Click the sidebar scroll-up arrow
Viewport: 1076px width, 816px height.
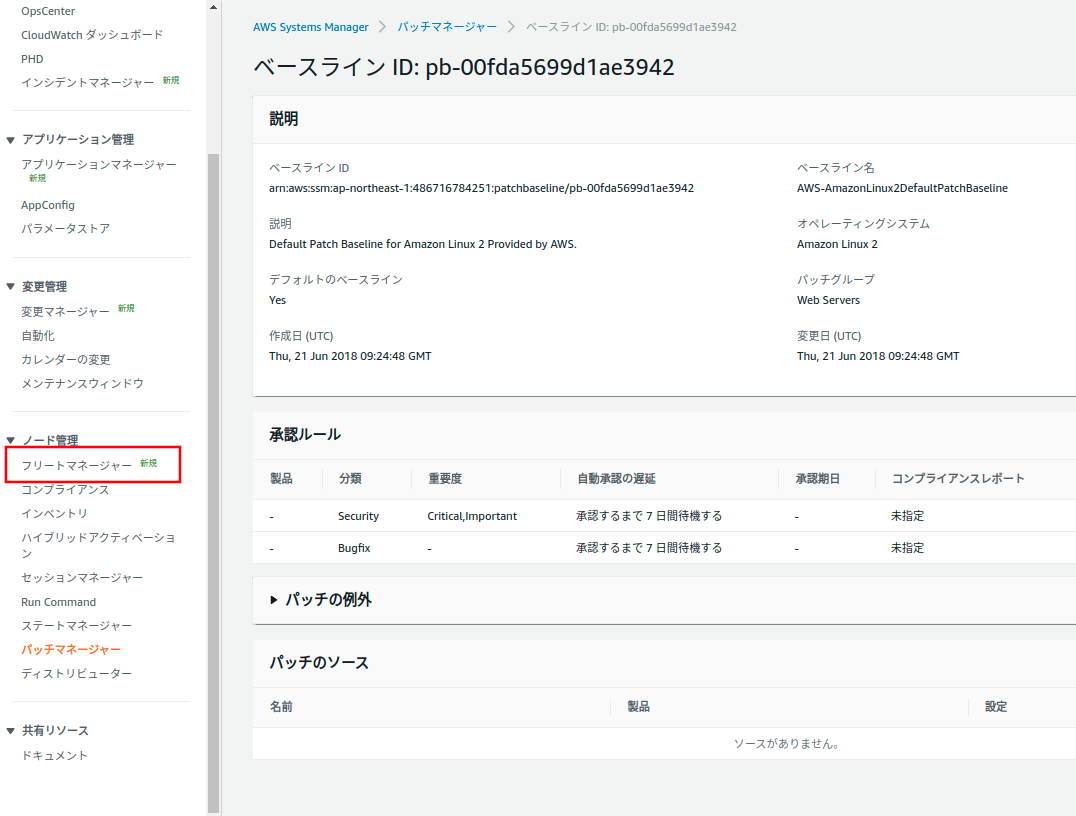(x=213, y=8)
